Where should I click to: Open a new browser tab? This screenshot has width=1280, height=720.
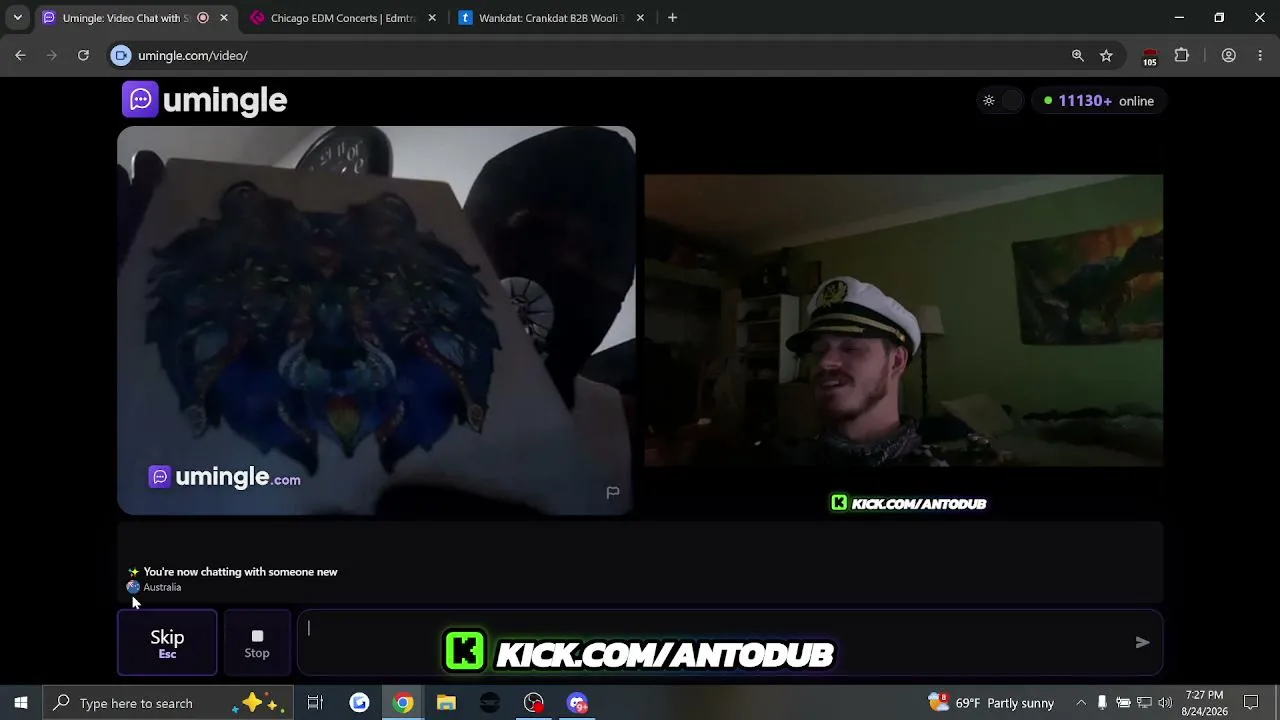tap(672, 18)
